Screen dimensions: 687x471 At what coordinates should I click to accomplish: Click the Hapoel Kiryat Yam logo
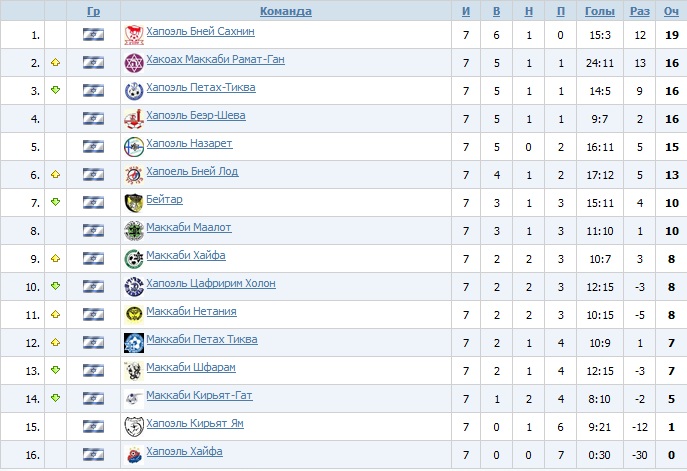pos(133,427)
